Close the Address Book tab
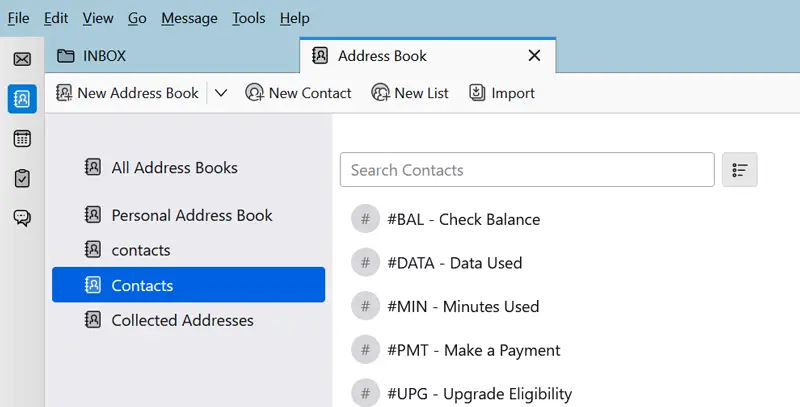Viewport: 800px width, 407px height. click(534, 56)
